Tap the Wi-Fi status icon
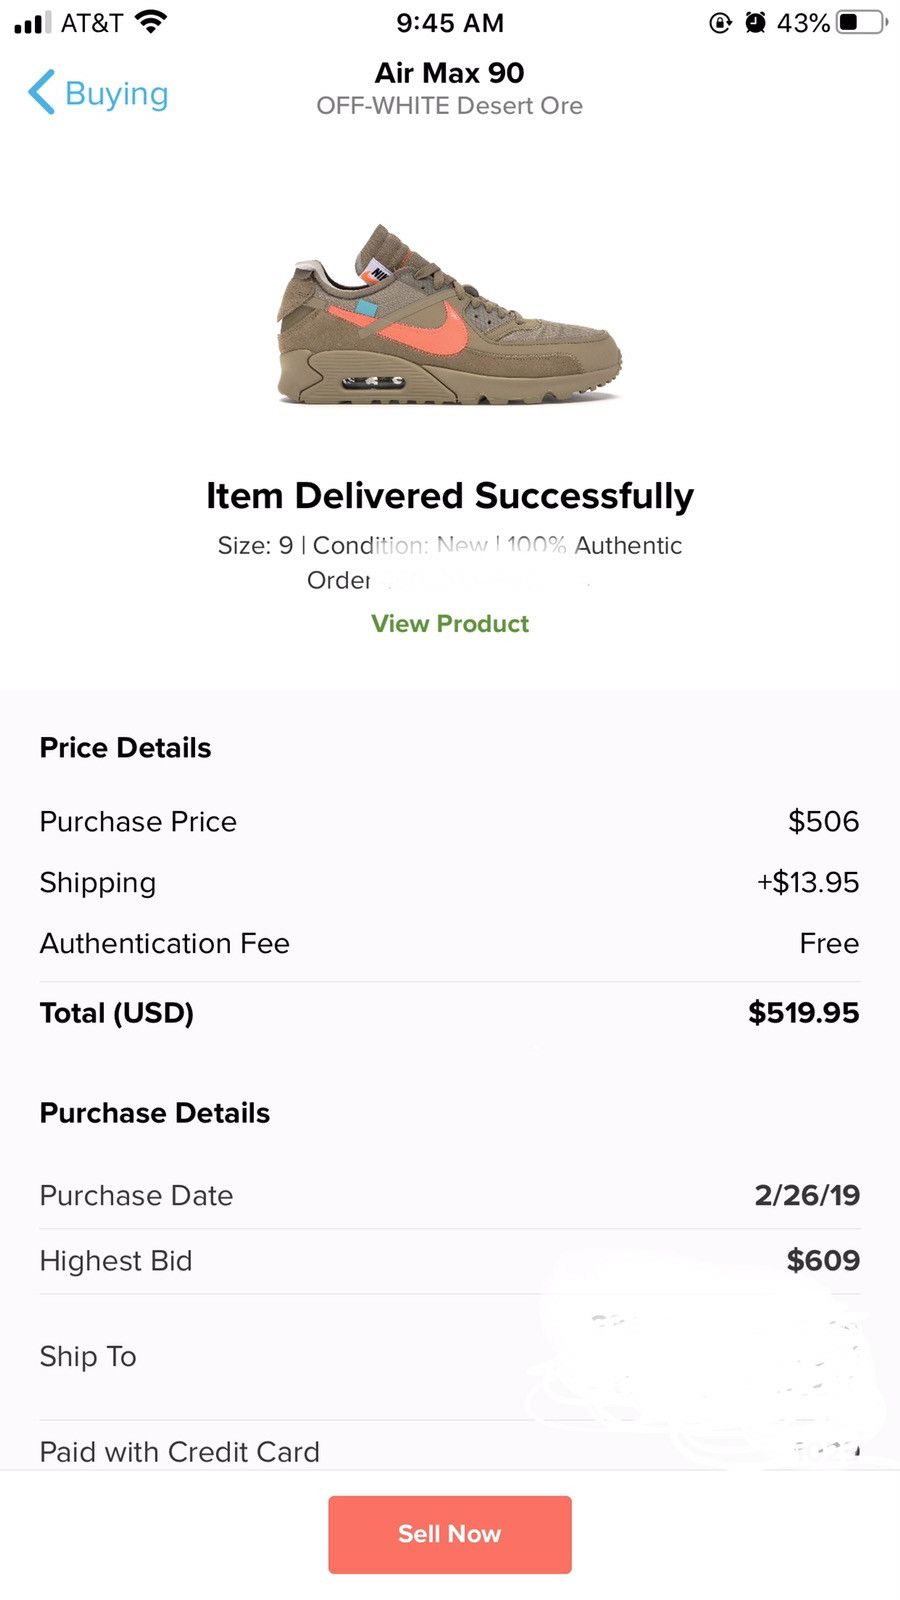The image size is (900, 1600). coord(150,22)
